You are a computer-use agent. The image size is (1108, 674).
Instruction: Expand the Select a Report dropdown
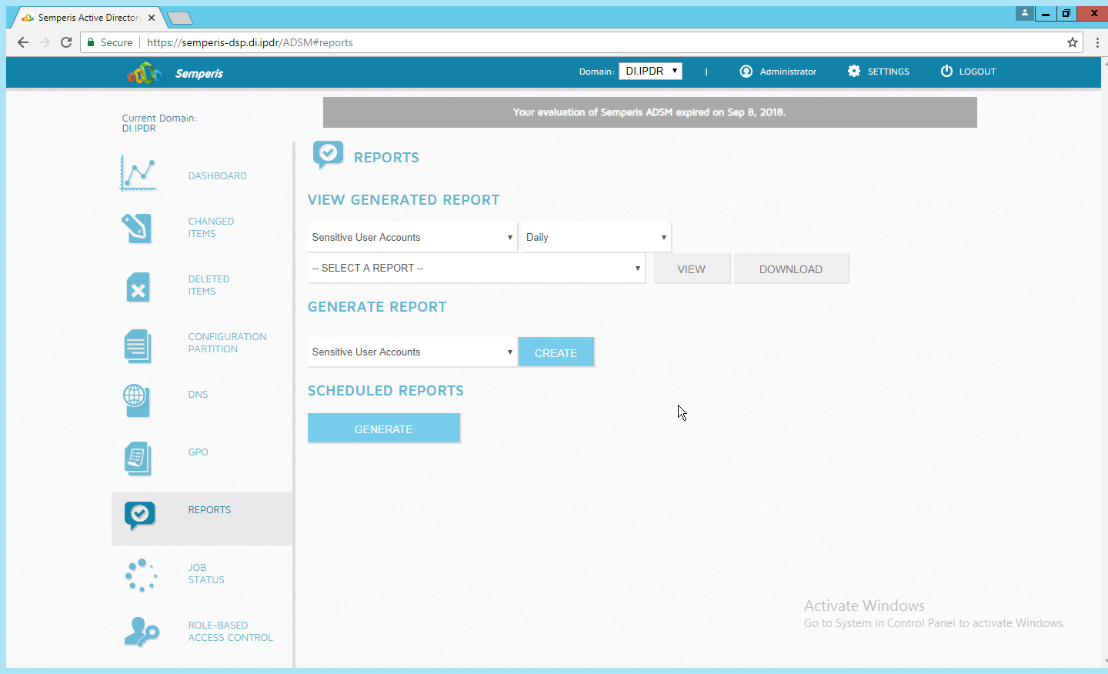(x=476, y=269)
